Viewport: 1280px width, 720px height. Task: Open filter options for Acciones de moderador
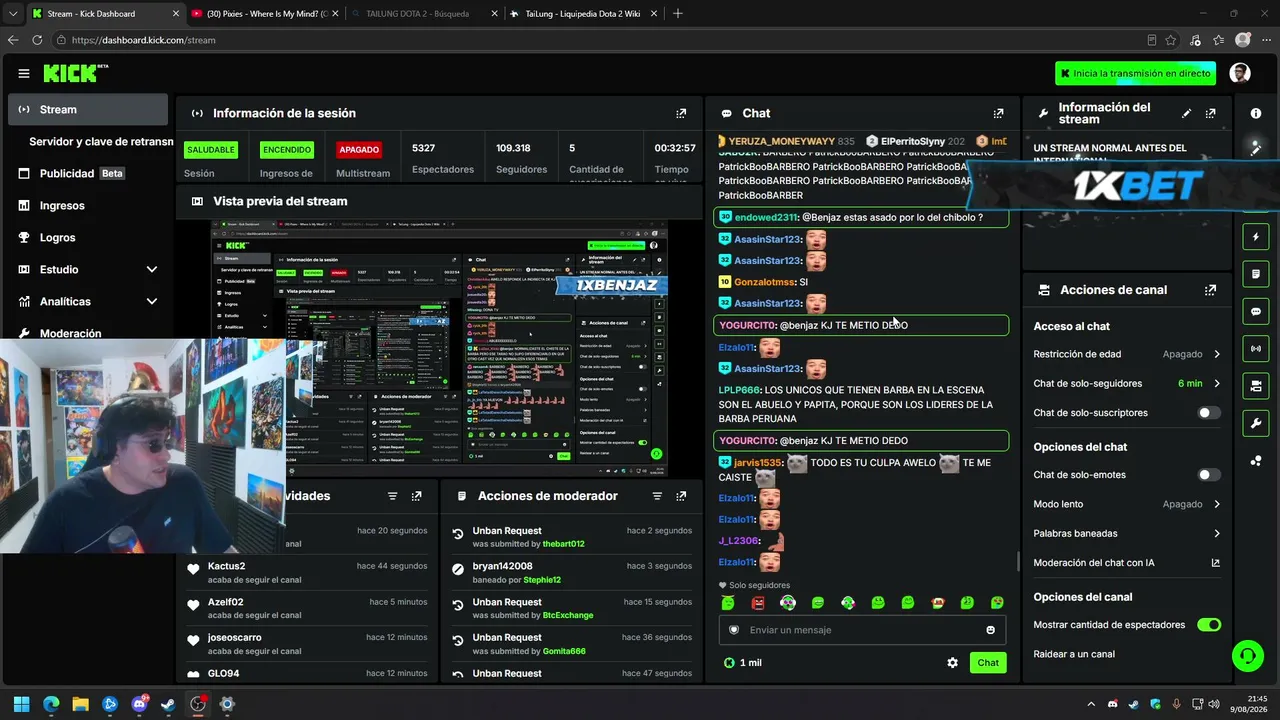tap(657, 496)
